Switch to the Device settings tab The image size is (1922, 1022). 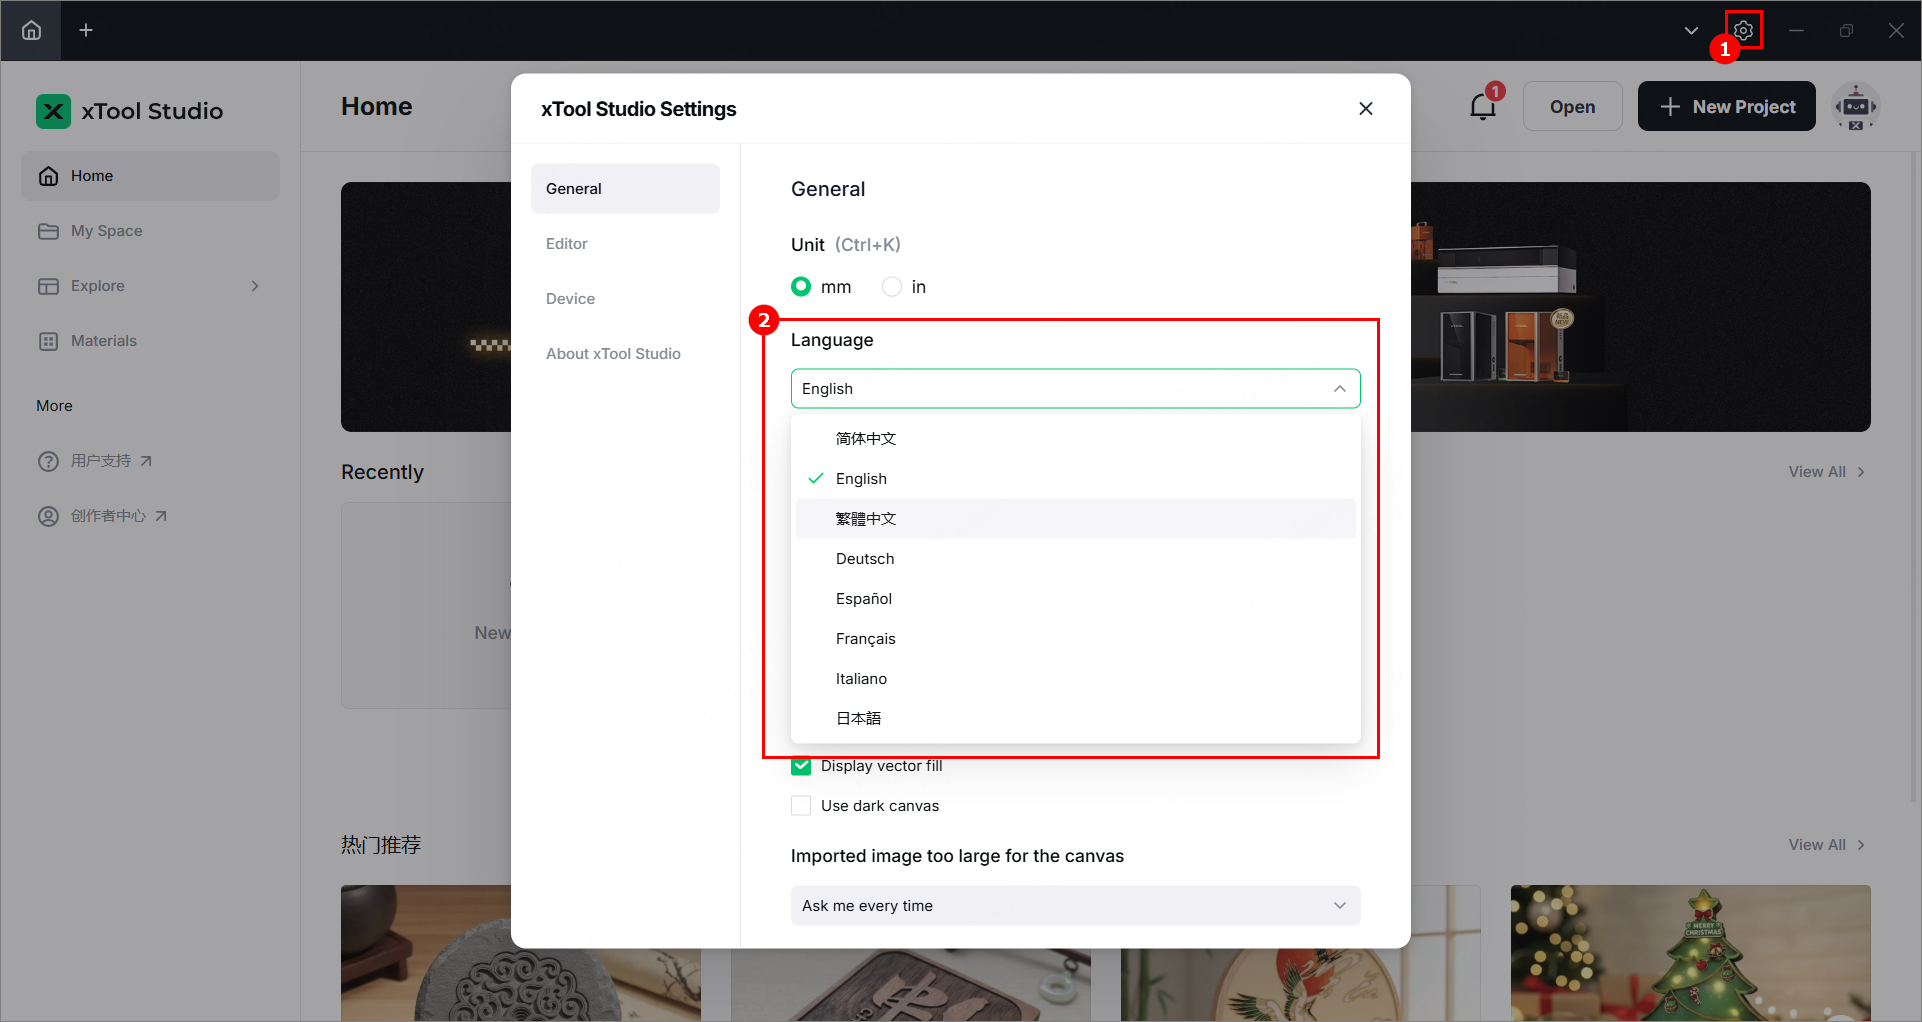tap(570, 299)
